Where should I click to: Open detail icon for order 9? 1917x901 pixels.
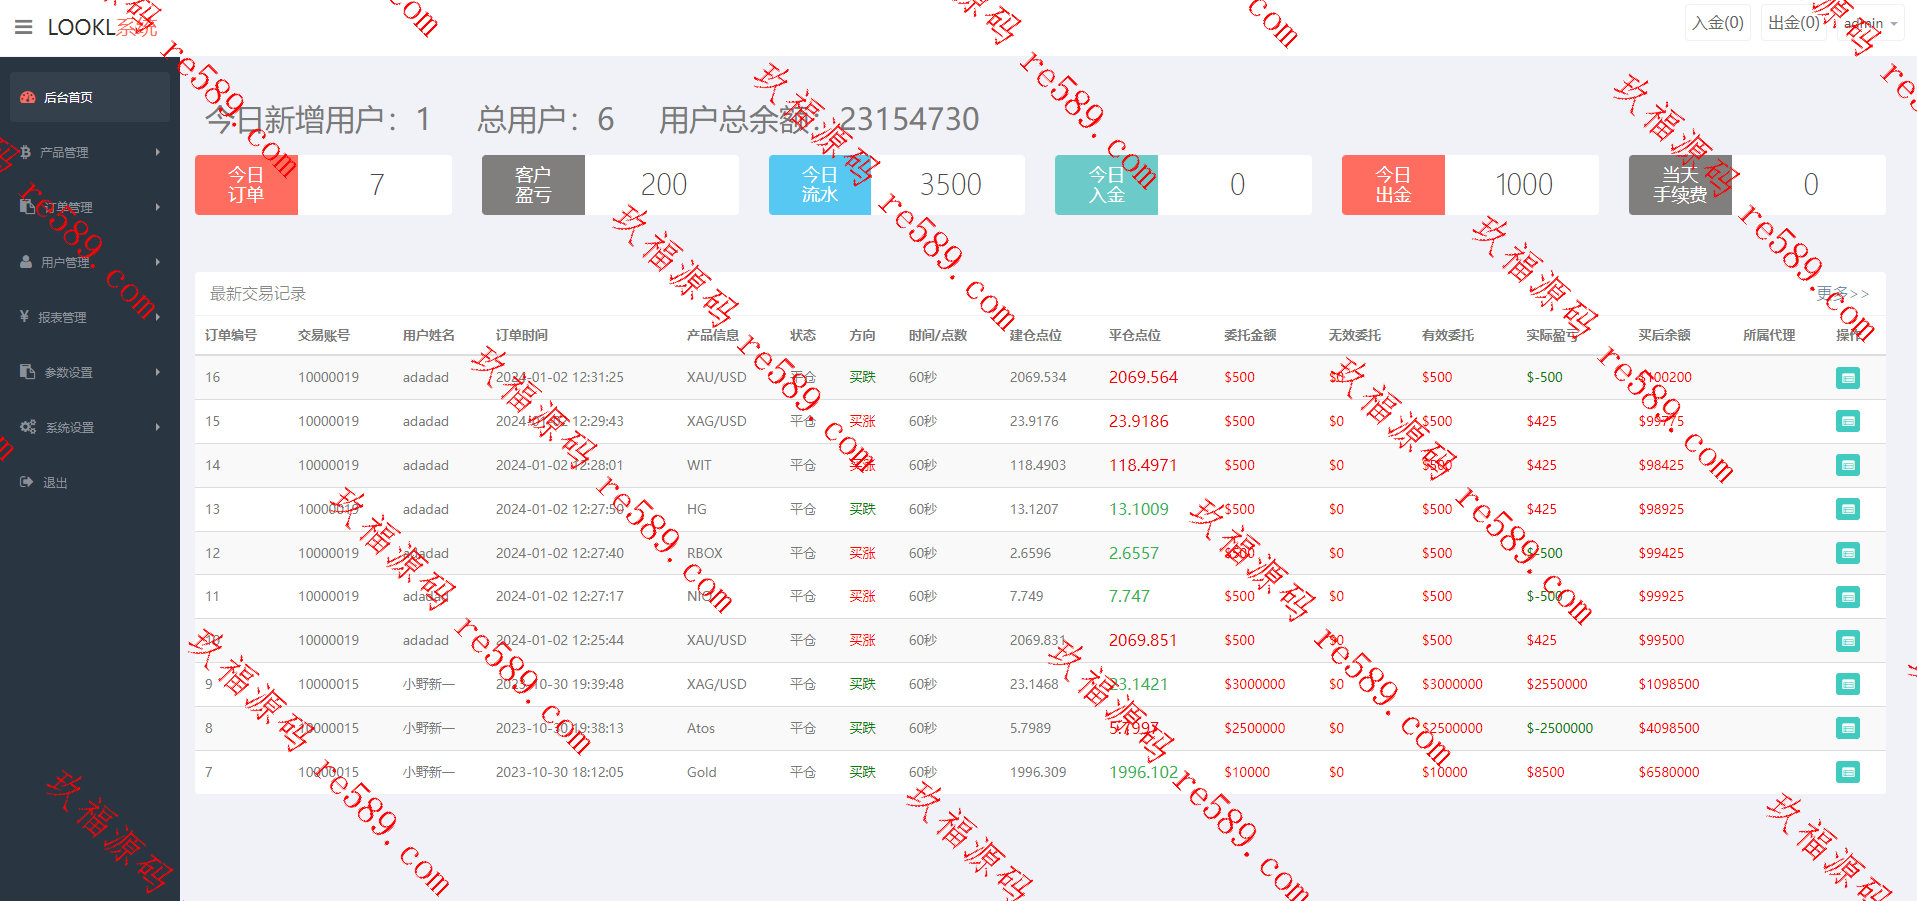click(x=1848, y=685)
